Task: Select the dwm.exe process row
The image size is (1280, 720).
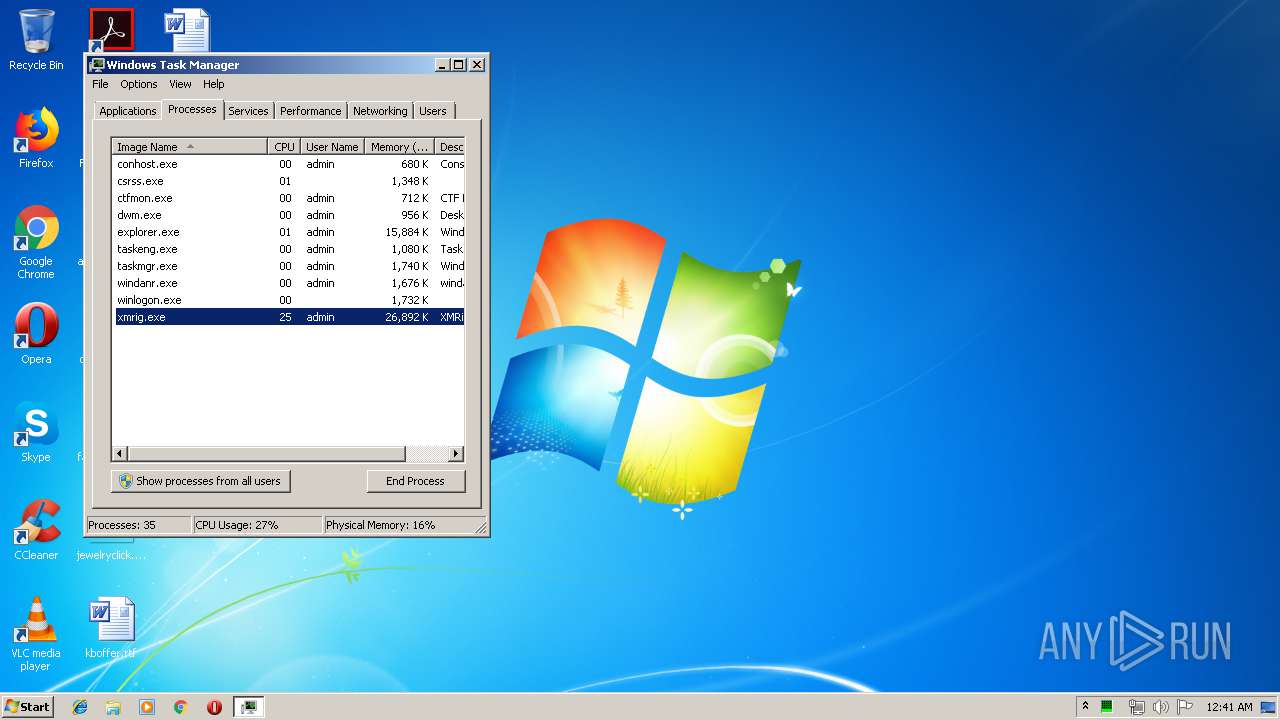Action: pyautogui.click(x=288, y=215)
